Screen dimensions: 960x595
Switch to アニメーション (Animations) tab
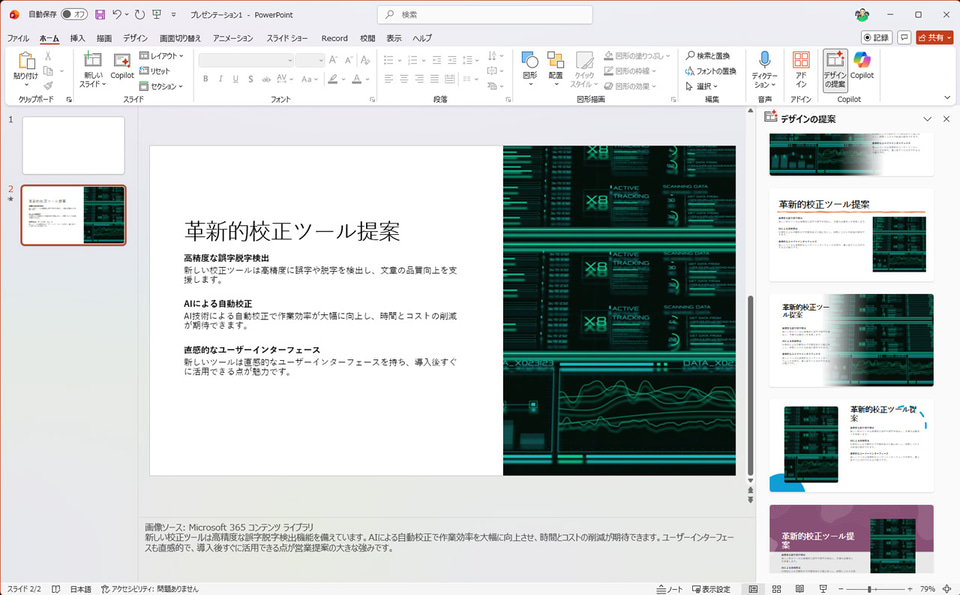coord(233,38)
